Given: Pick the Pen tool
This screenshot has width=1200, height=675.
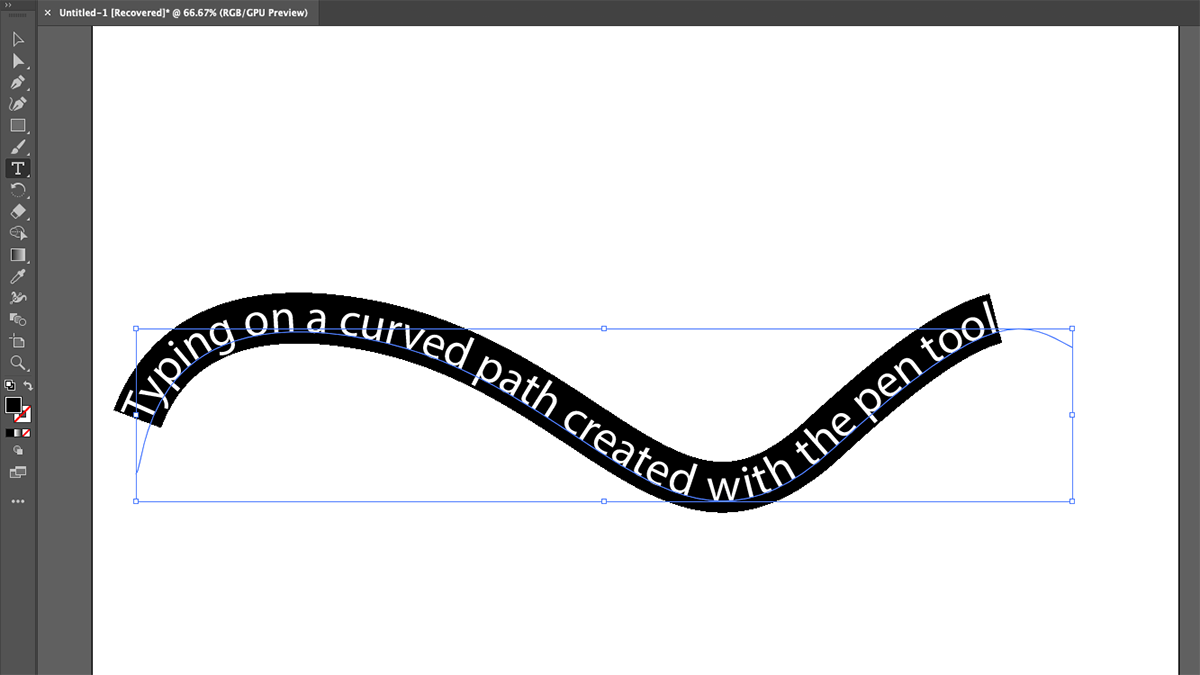Looking at the screenshot, I should pos(18,83).
